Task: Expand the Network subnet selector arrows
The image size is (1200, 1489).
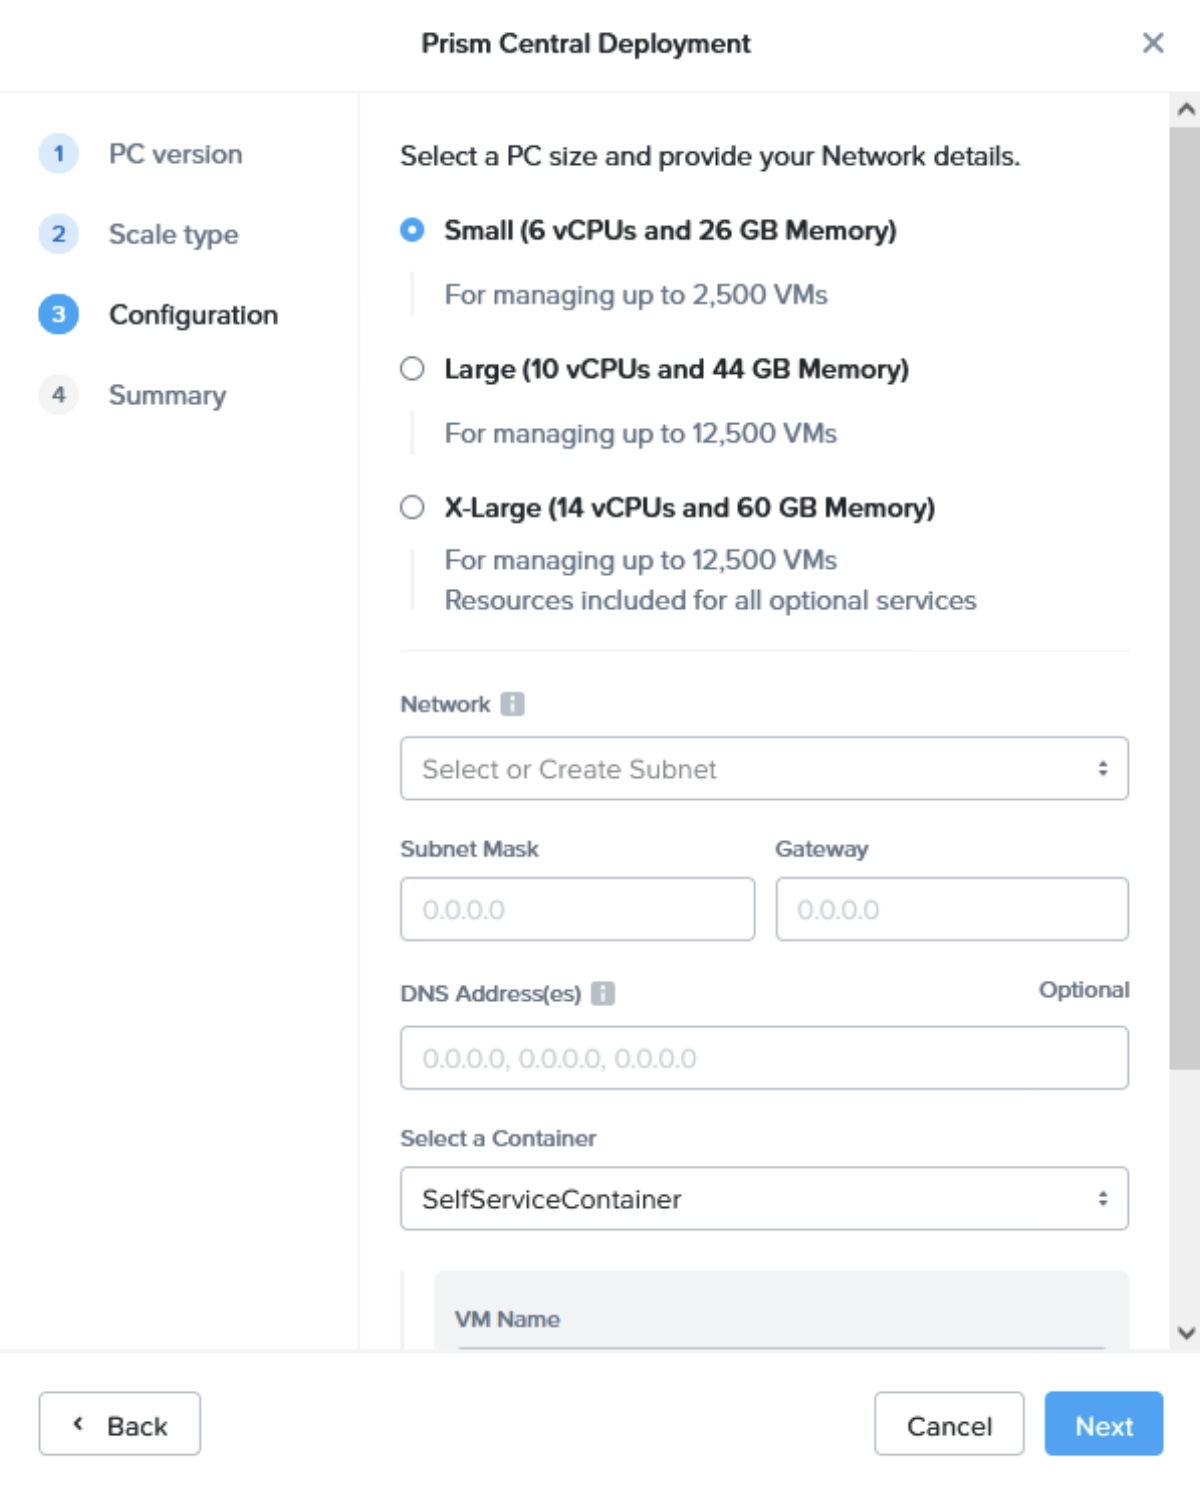Action: coord(1105,768)
